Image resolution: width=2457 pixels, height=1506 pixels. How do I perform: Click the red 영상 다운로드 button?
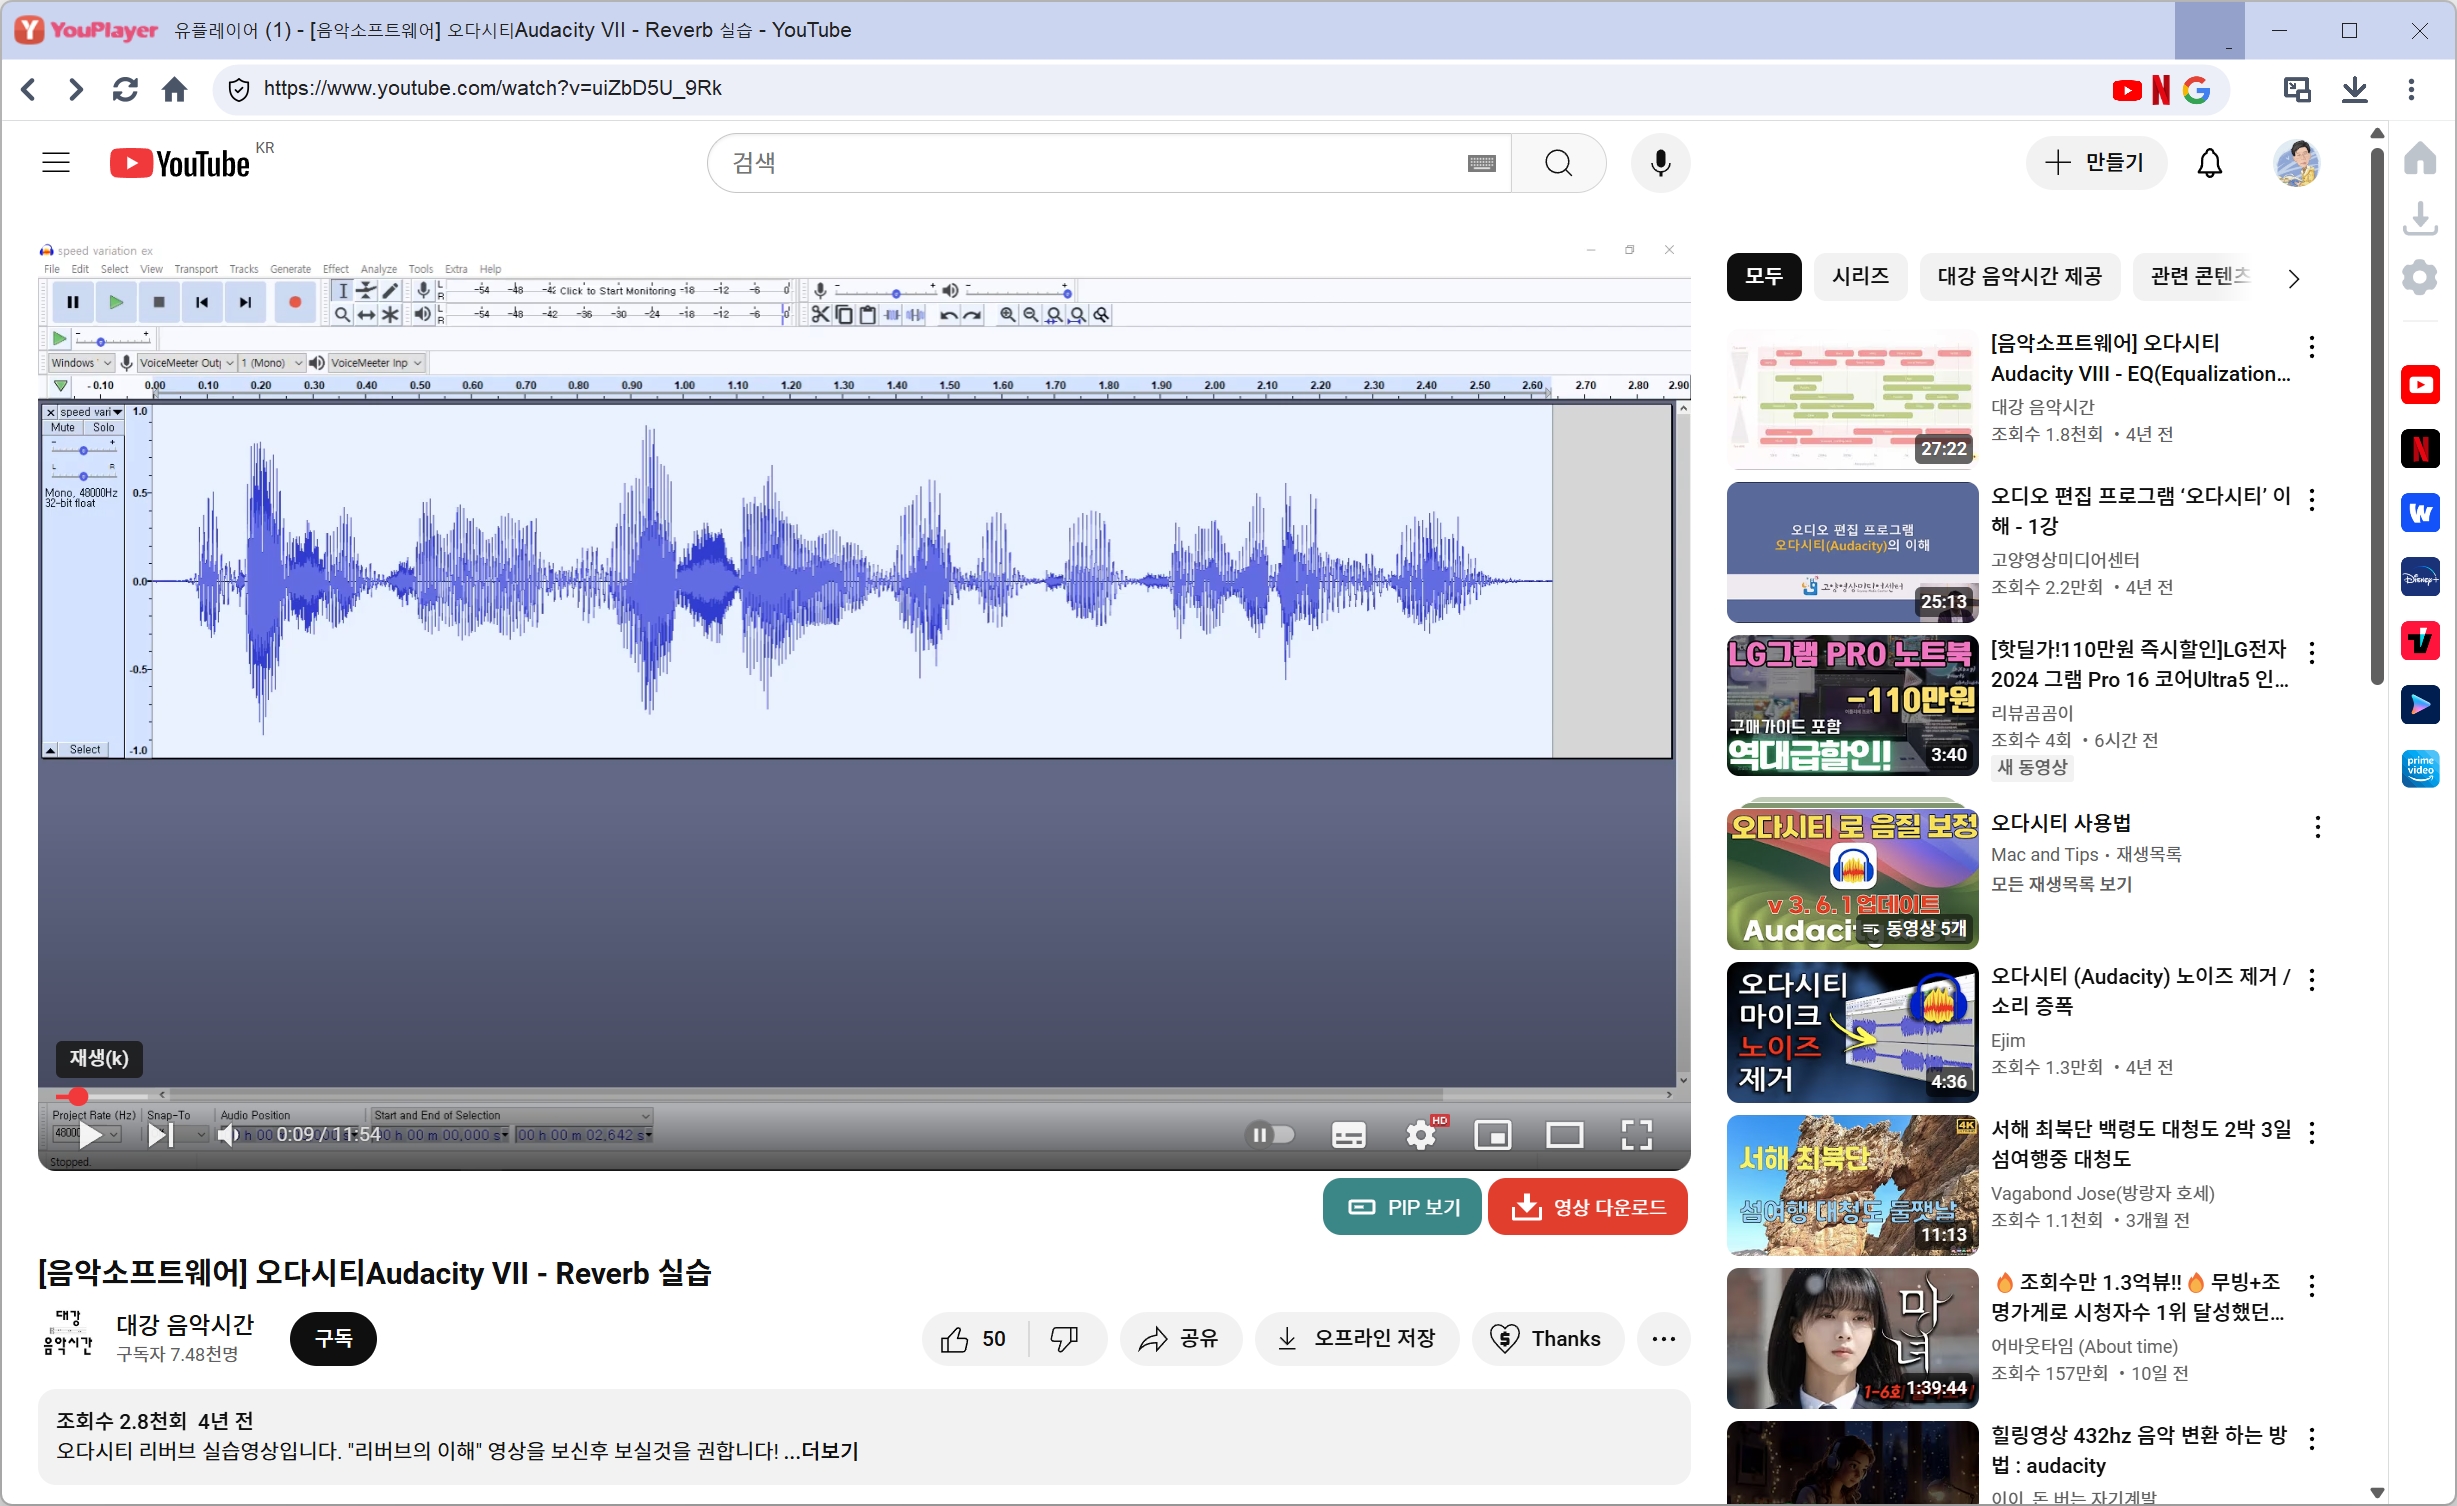[1588, 1207]
